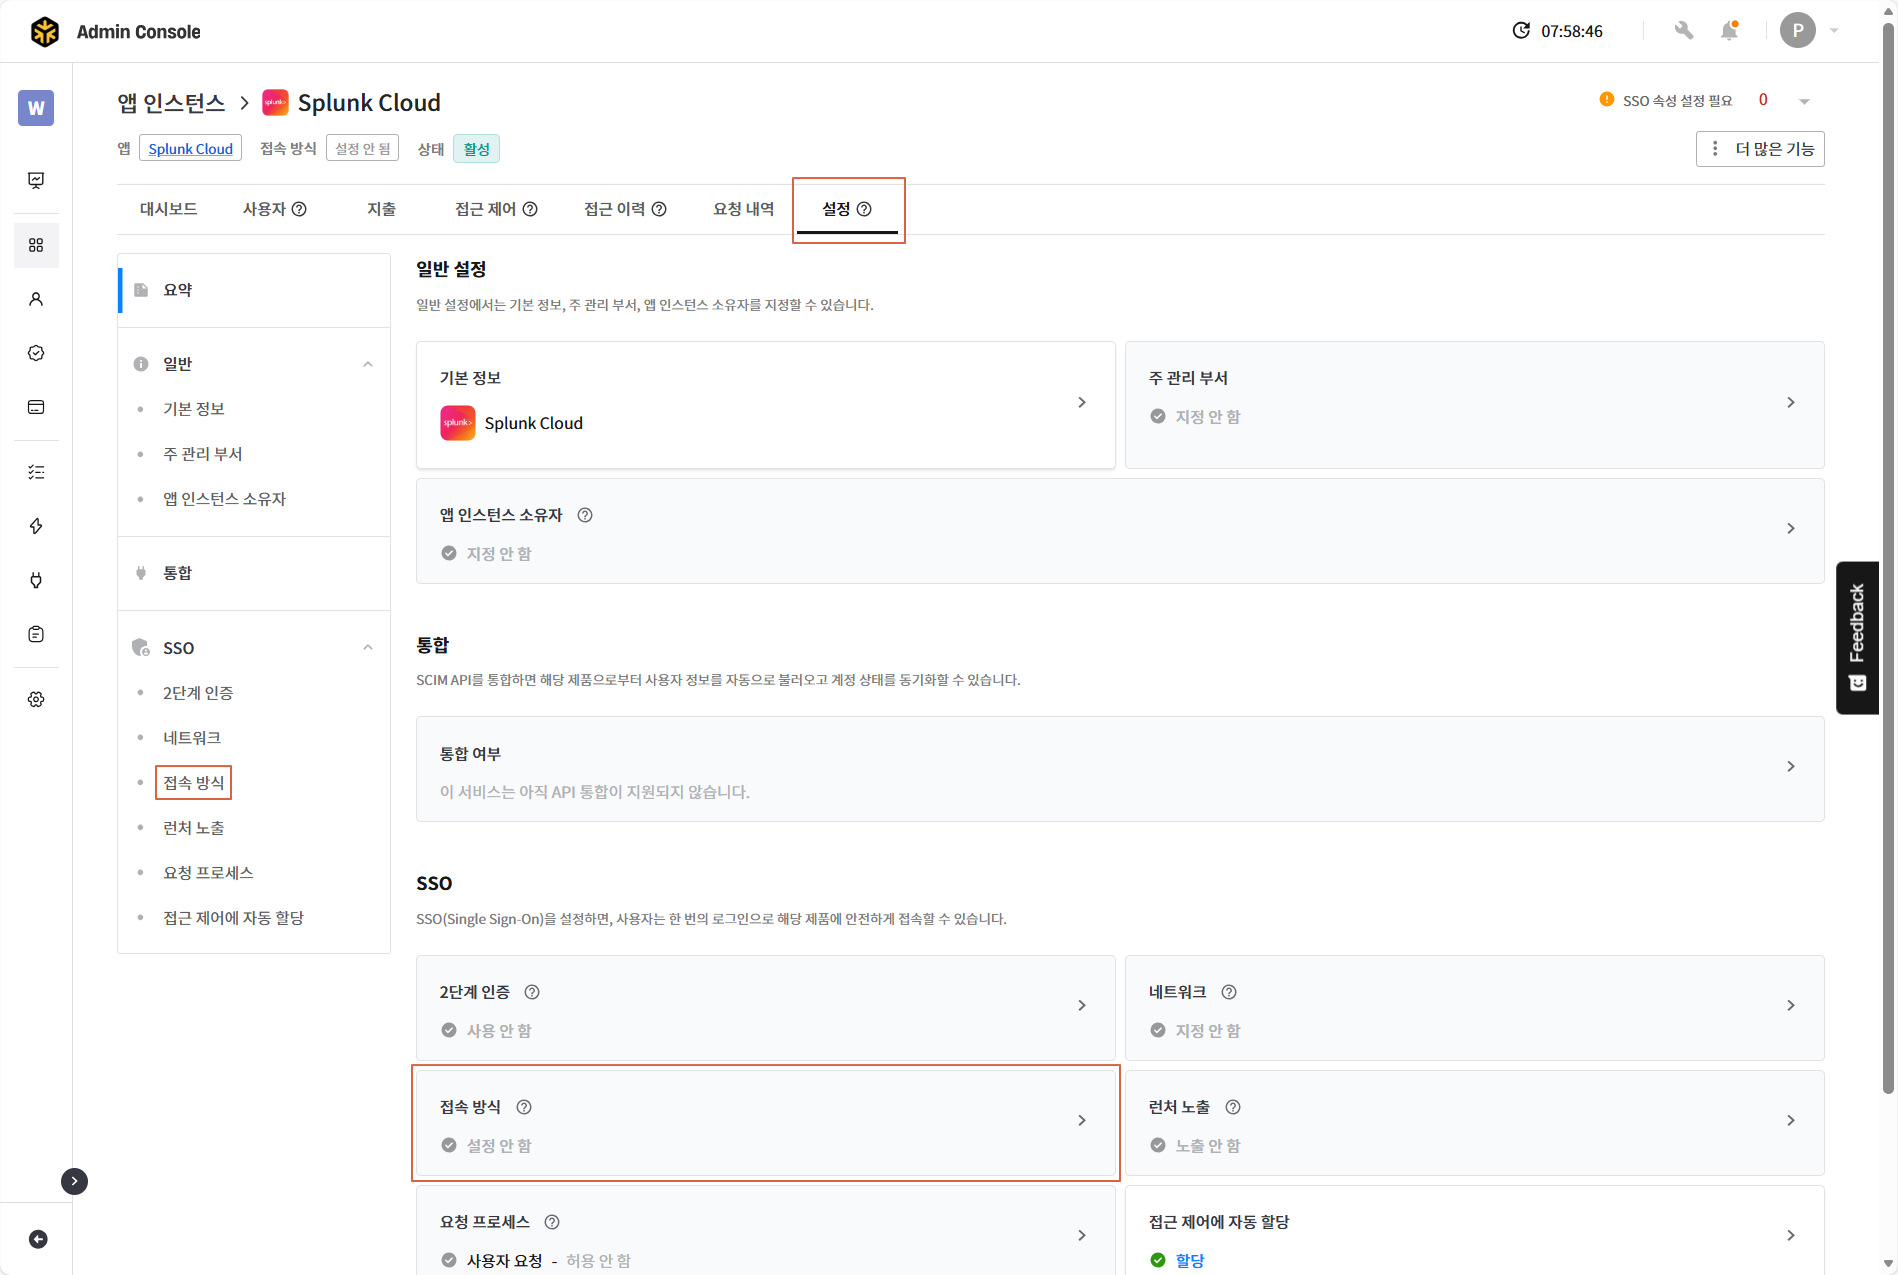Open the Splunk Cloud app link
The width and height of the screenshot is (1898, 1275).
point(190,149)
